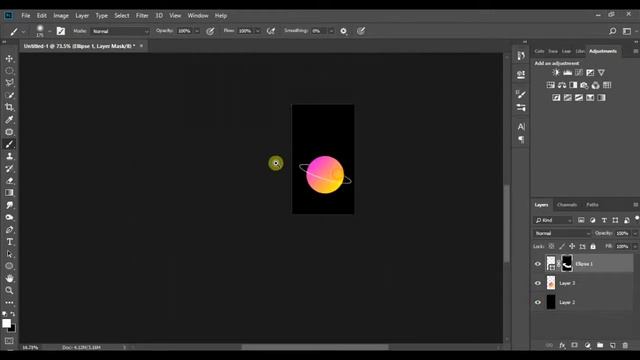Open the layer blend mode Normal dropdown

[562, 233]
